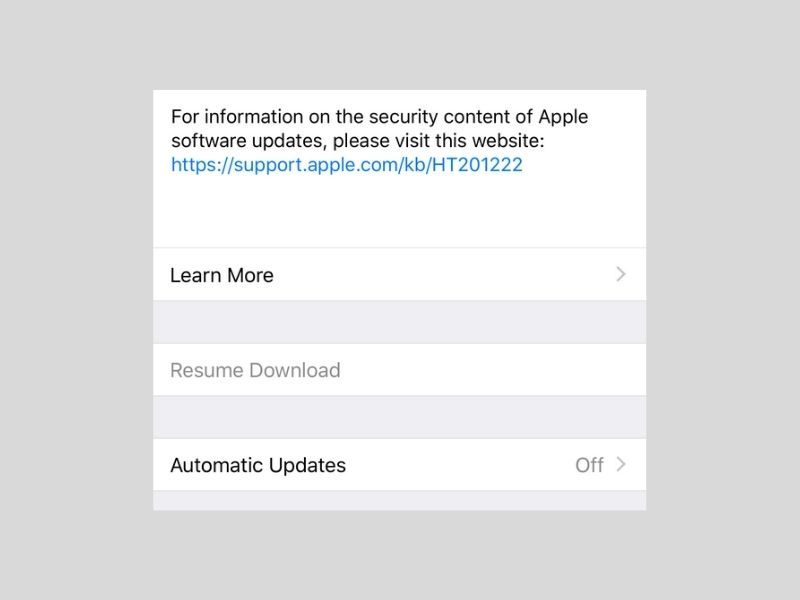Screen dimensions: 800x600
Task: Tap the chevron on Learn More row
Action: (620, 274)
